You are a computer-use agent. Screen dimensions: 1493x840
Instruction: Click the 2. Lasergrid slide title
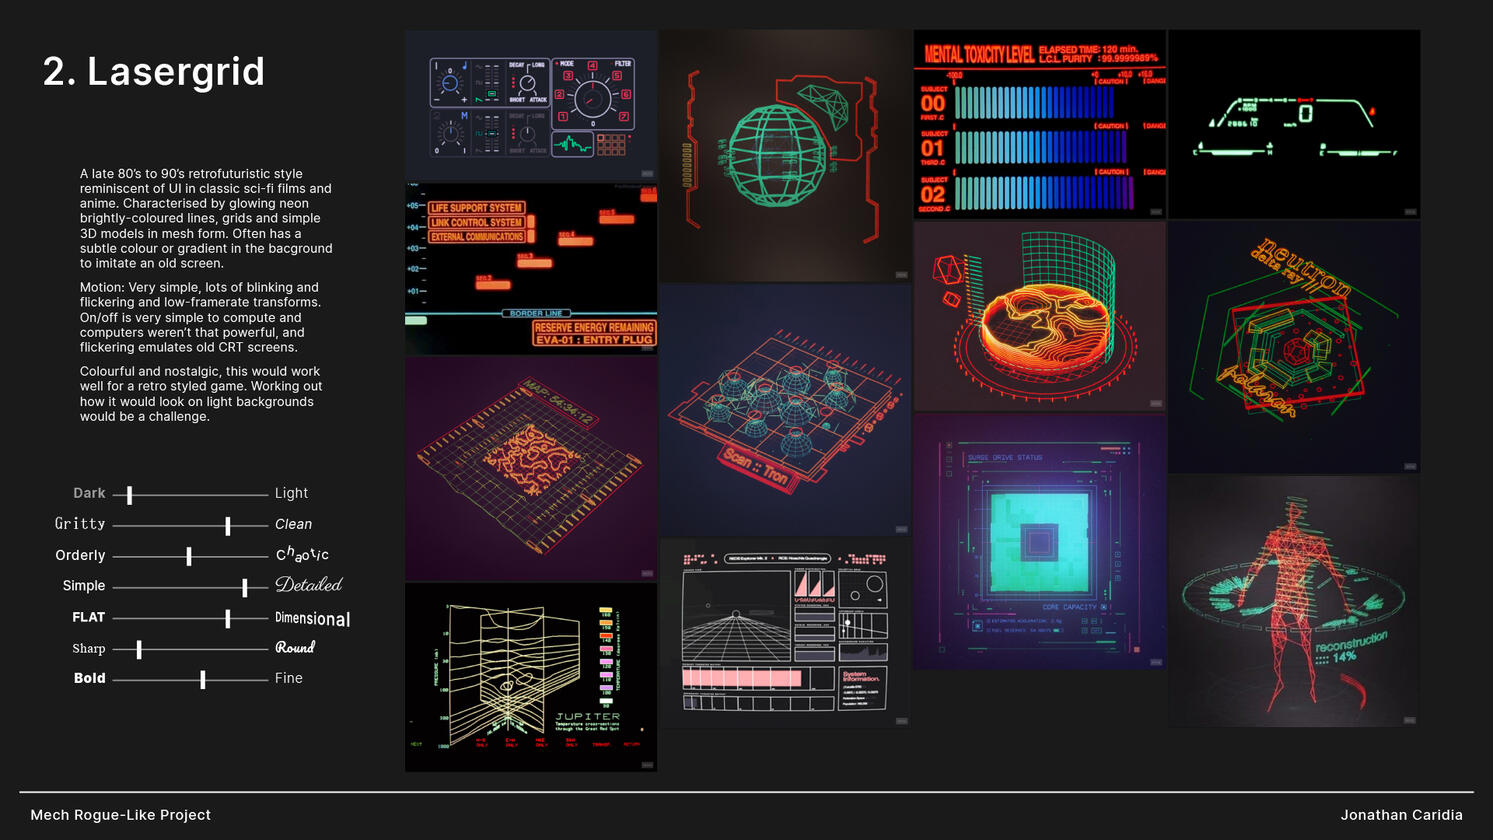click(154, 72)
